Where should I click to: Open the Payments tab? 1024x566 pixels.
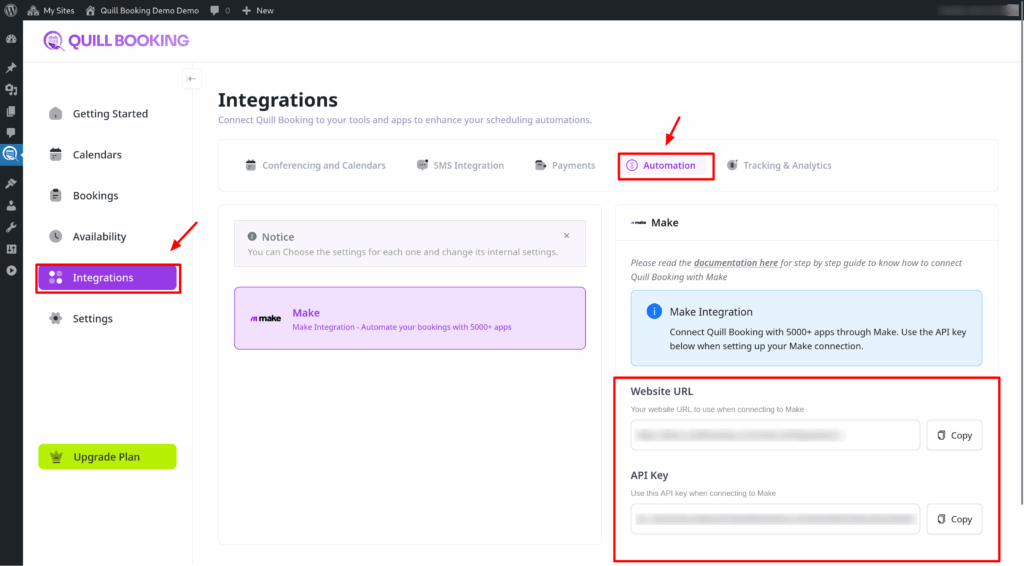[565, 165]
